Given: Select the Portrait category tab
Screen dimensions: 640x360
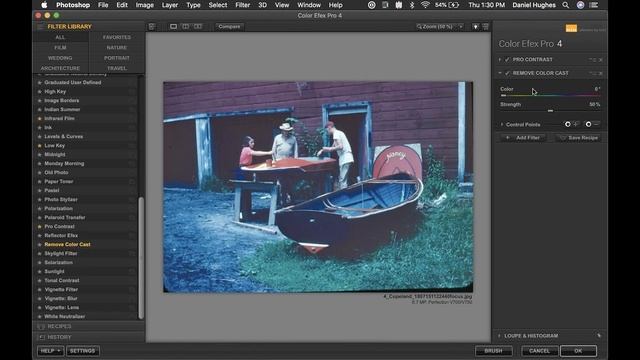Looking at the screenshot, I should (x=117, y=58).
